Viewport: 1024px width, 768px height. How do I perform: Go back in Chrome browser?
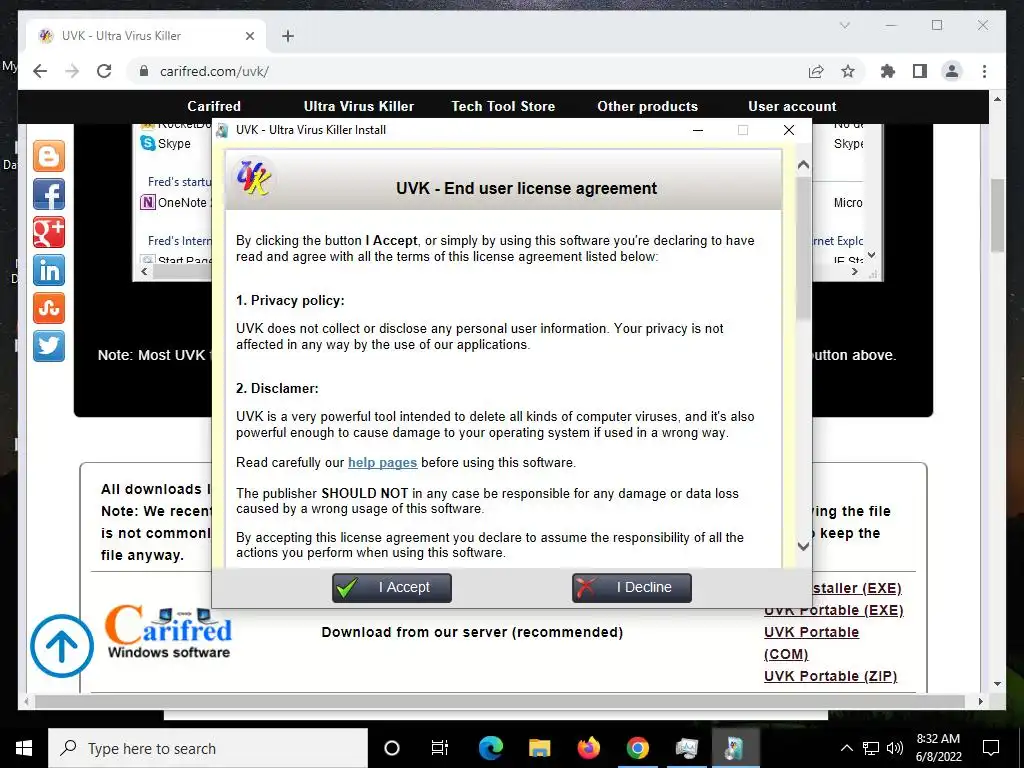coord(40,71)
